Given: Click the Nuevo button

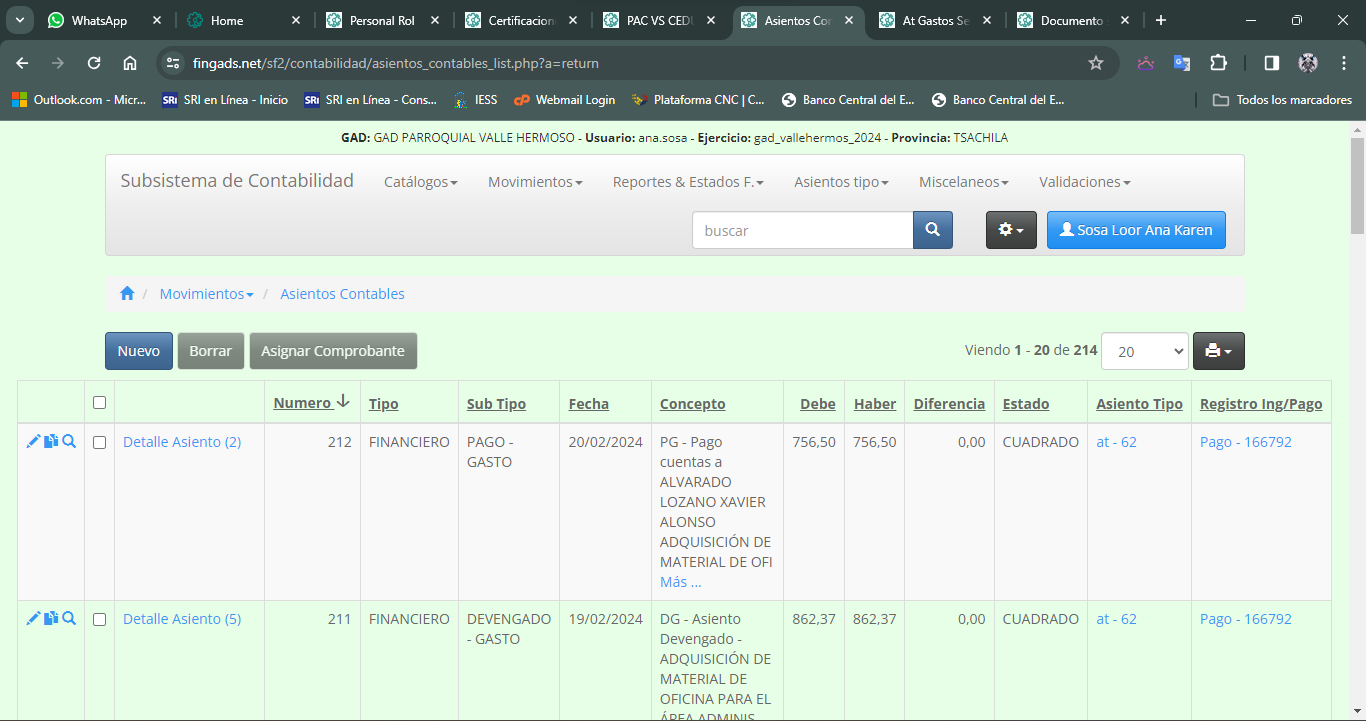Looking at the screenshot, I should point(139,351).
